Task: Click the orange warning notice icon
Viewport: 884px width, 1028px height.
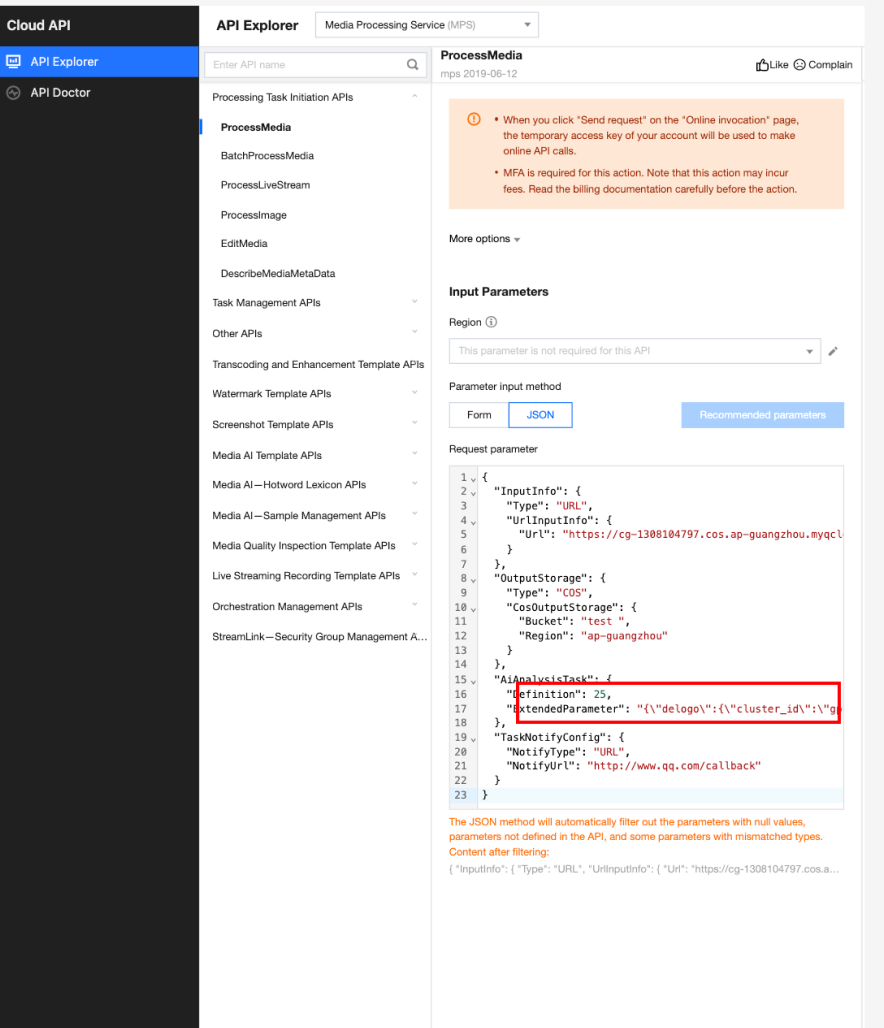Action: tap(473, 119)
